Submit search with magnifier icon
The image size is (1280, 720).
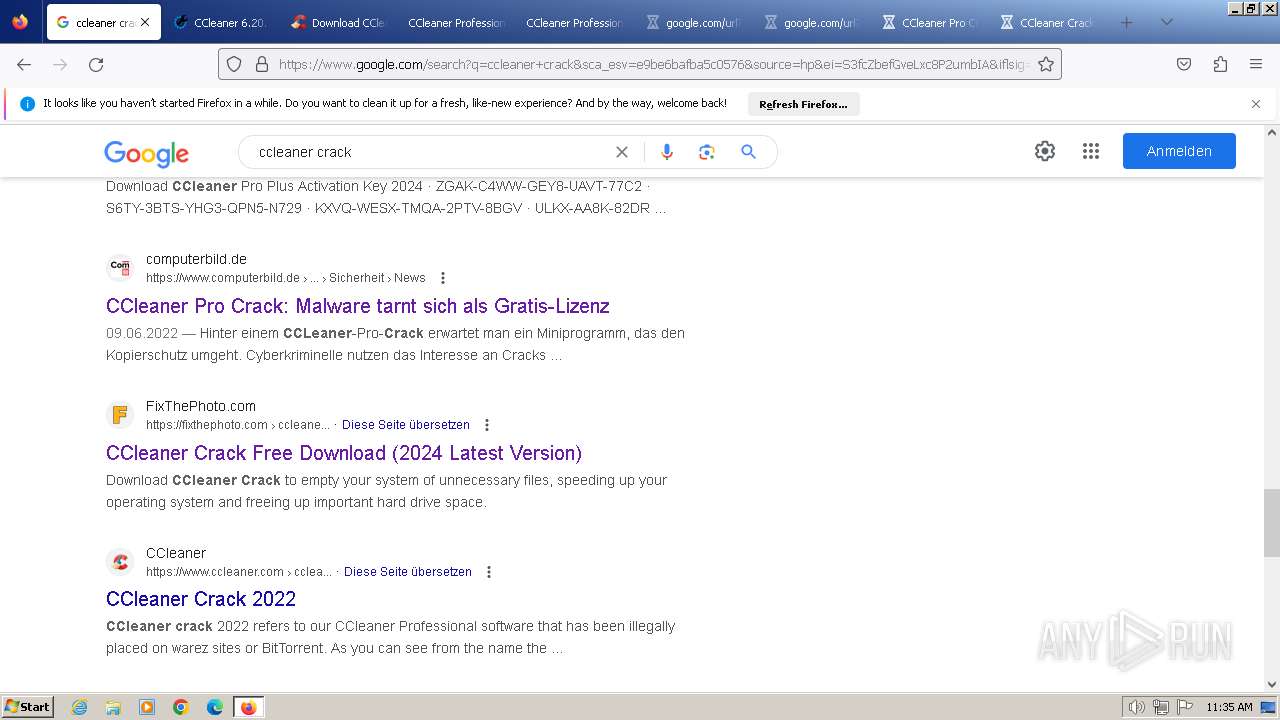click(x=748, y=152)
